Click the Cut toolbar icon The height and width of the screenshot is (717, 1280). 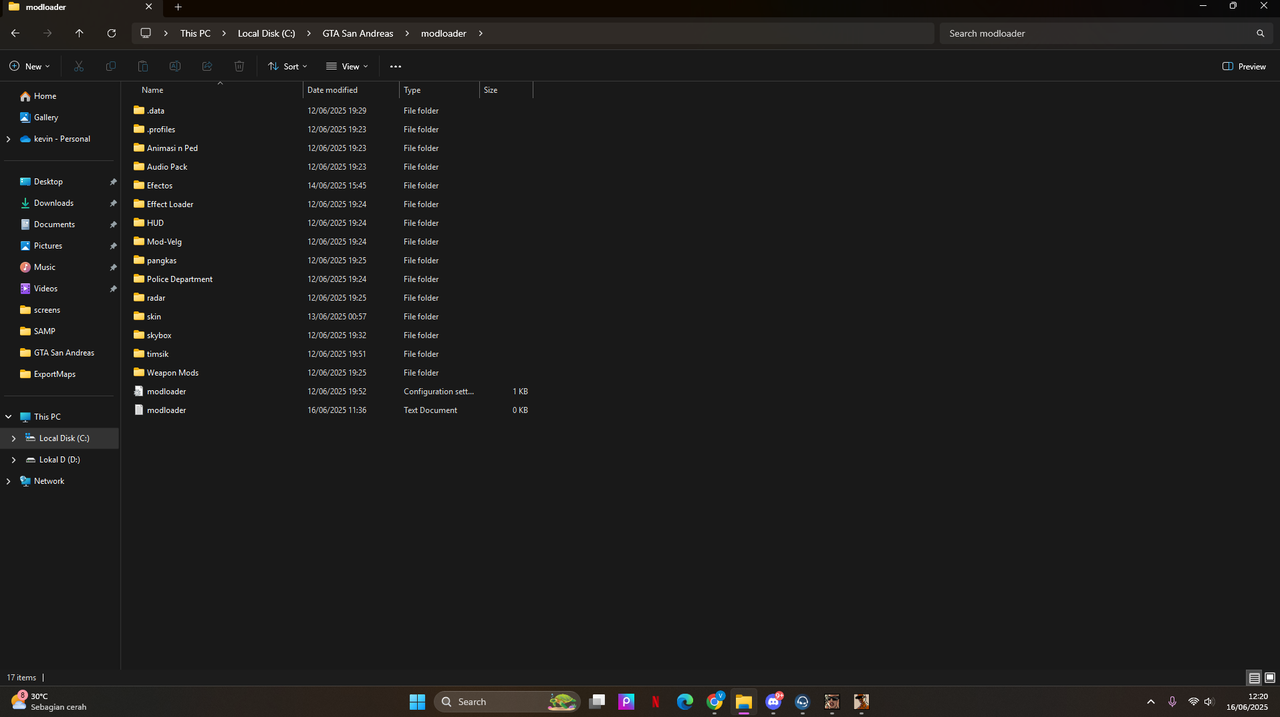click(78, 66)
